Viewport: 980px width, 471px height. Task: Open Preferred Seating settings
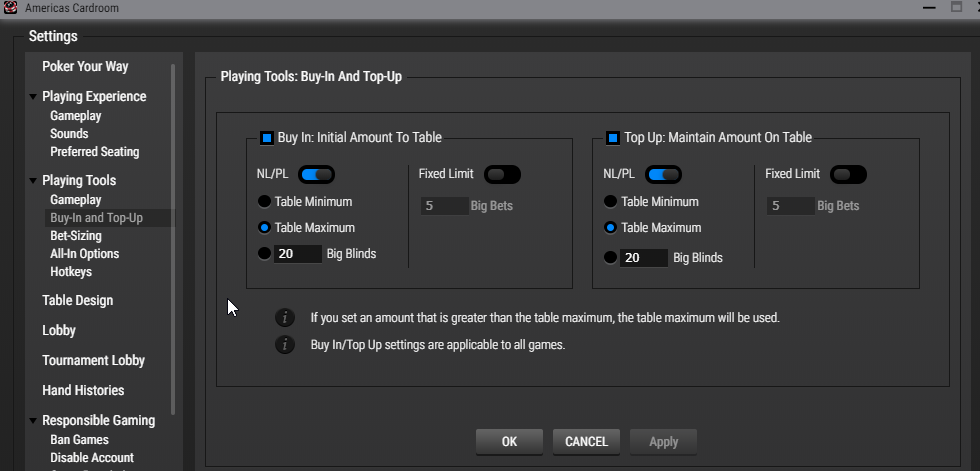95,152
